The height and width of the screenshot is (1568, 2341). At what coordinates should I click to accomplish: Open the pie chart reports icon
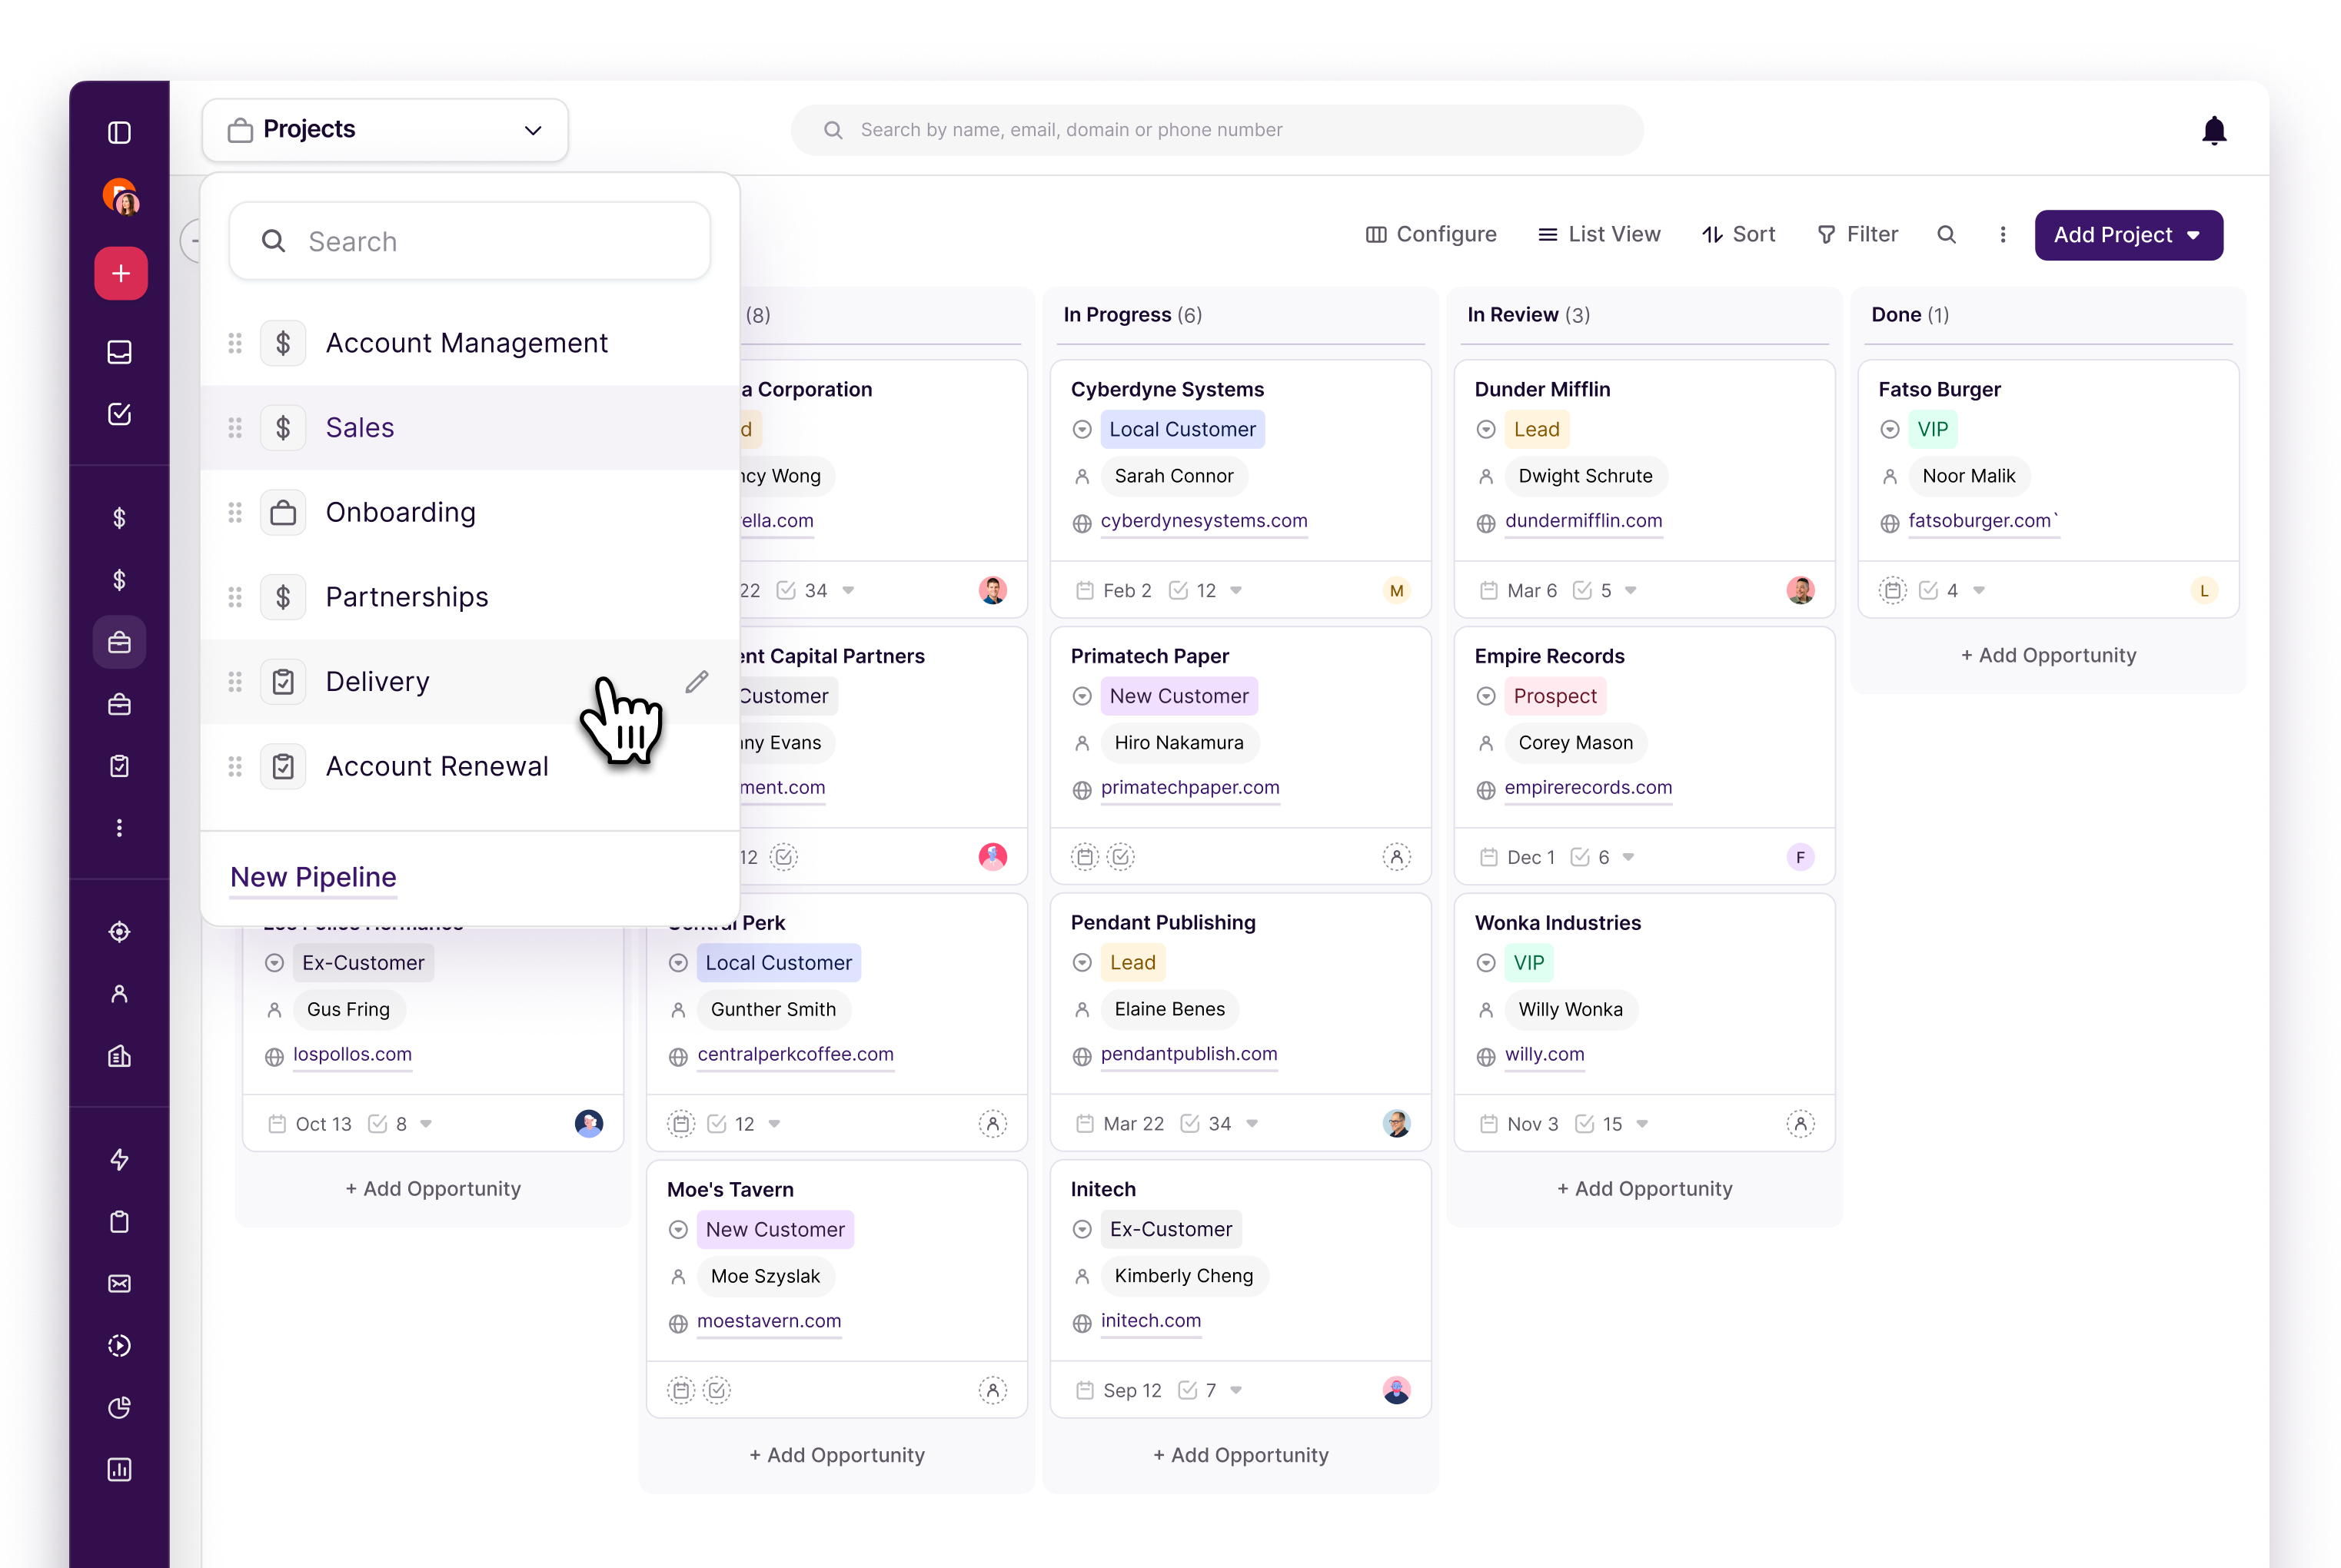pyautogui.click(x=119, y=1407)
